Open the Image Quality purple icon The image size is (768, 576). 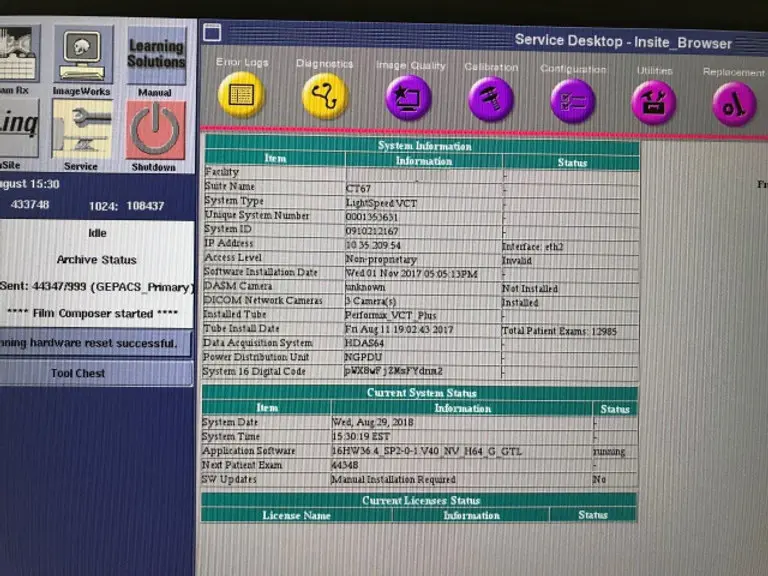tap(408, 98)
